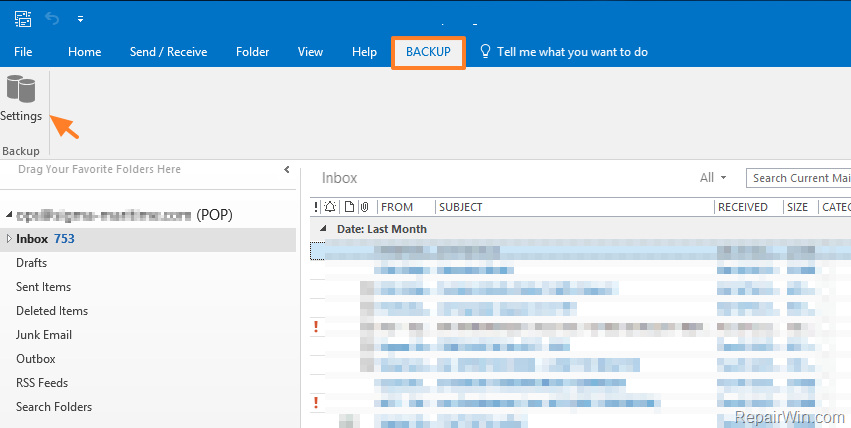
Task: Open the Drafts folder
Action: coord(31,263)
